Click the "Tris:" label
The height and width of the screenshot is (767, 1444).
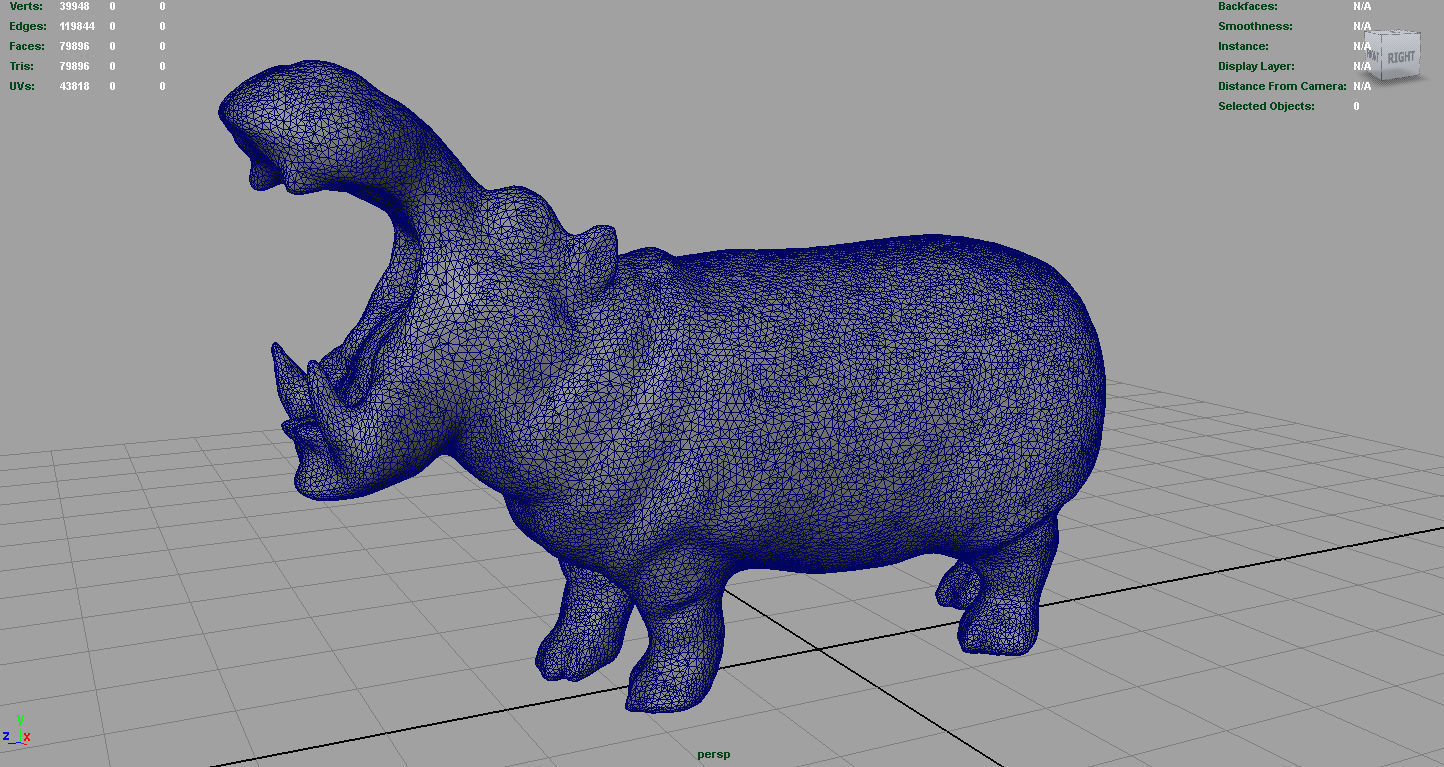click(21, 66)
